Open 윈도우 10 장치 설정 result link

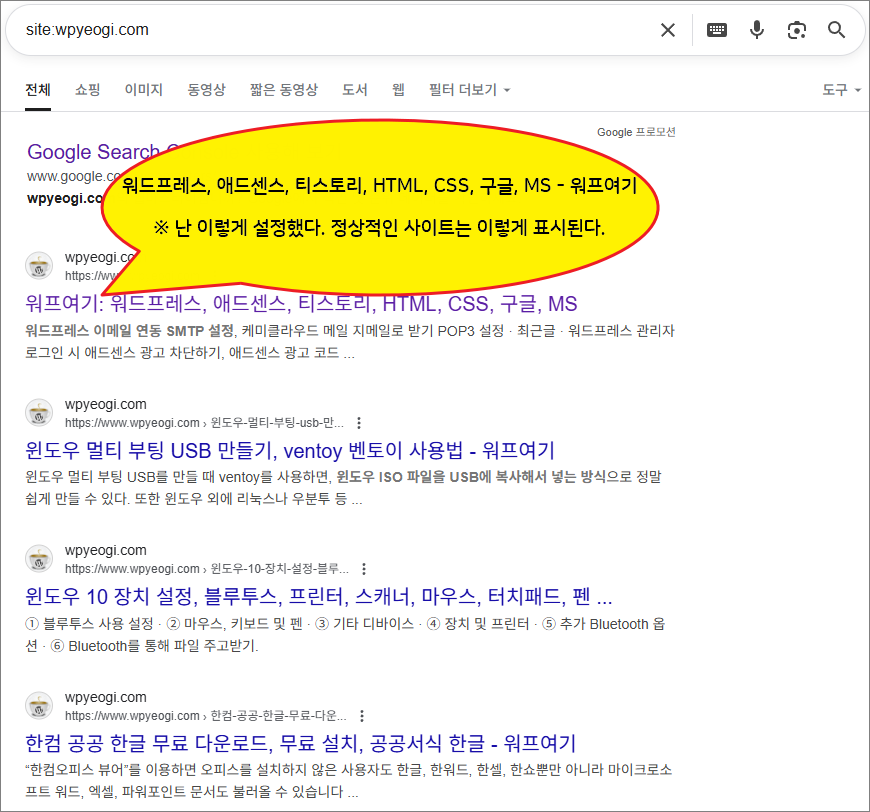pyautogui.click(x=318, y=597)
